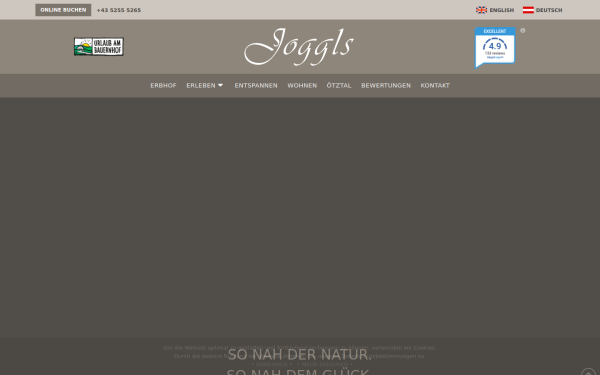Click the scroll-to-top arrow icon

tap(588, 372)
